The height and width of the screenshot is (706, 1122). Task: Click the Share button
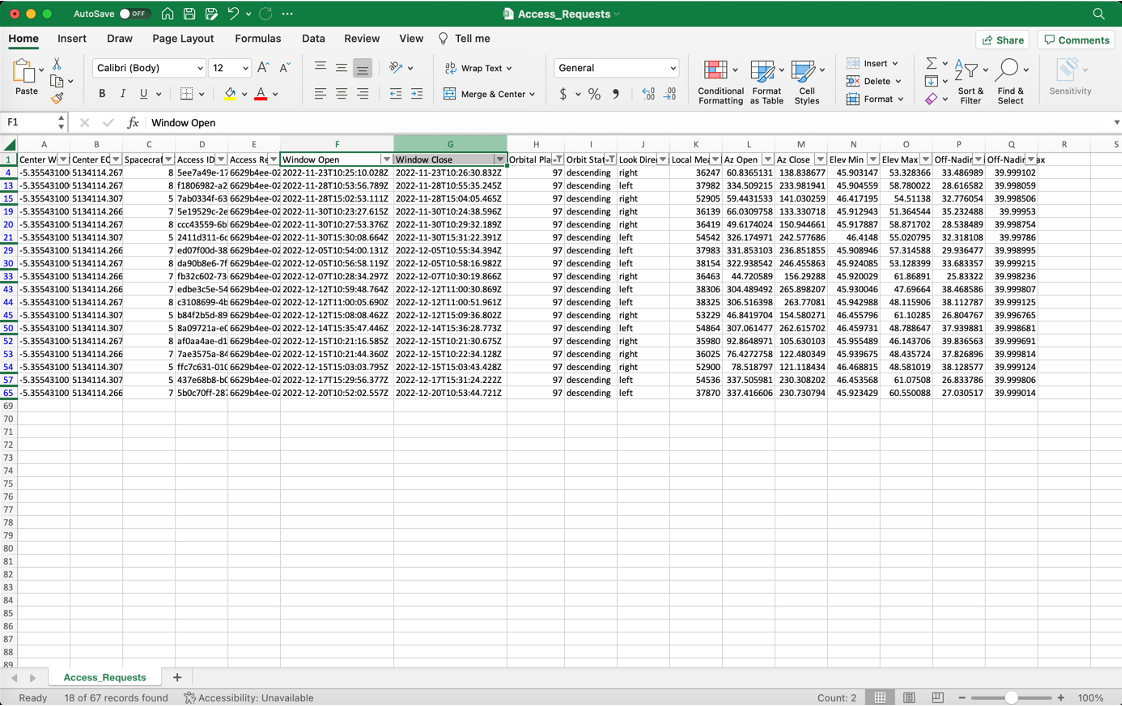click(1002, 40)
